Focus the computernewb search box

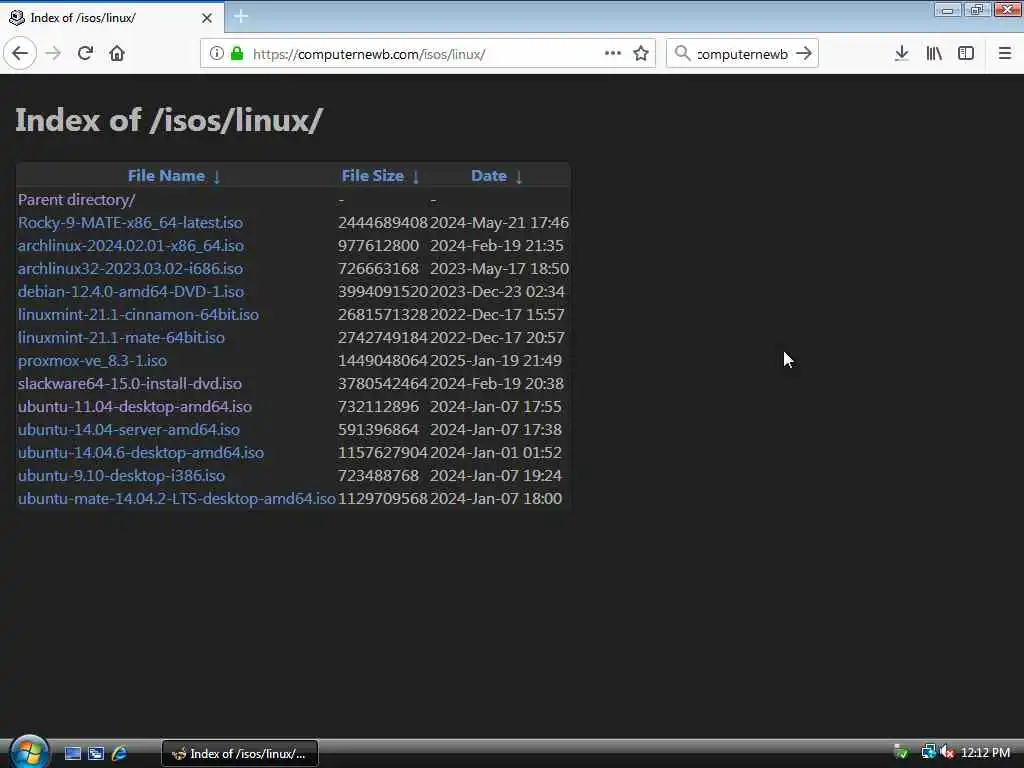pos(742,54)
